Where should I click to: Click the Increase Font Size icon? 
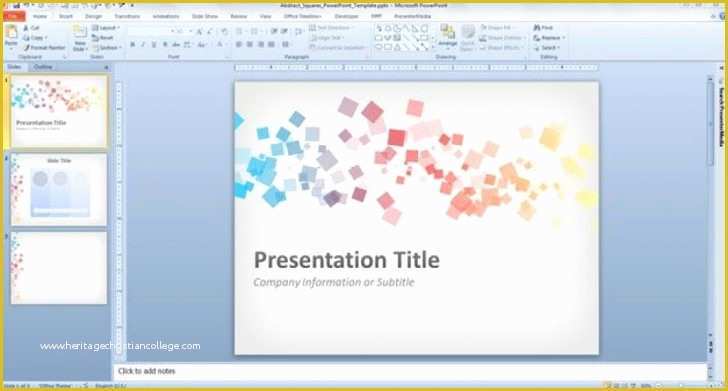click(x=199, y=32)
